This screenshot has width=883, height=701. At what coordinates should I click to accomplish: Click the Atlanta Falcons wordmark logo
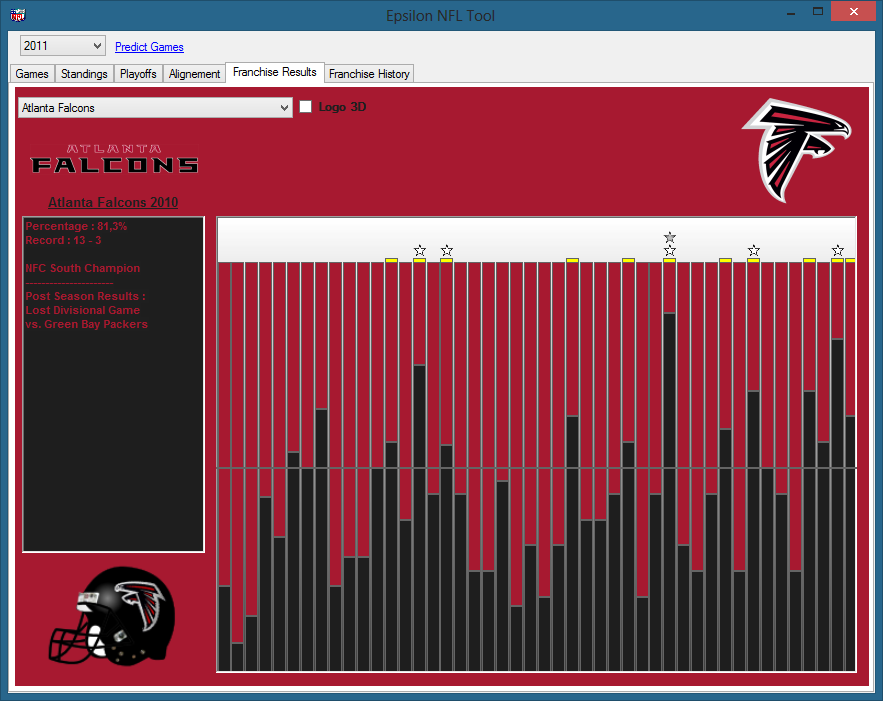[113, 160]
